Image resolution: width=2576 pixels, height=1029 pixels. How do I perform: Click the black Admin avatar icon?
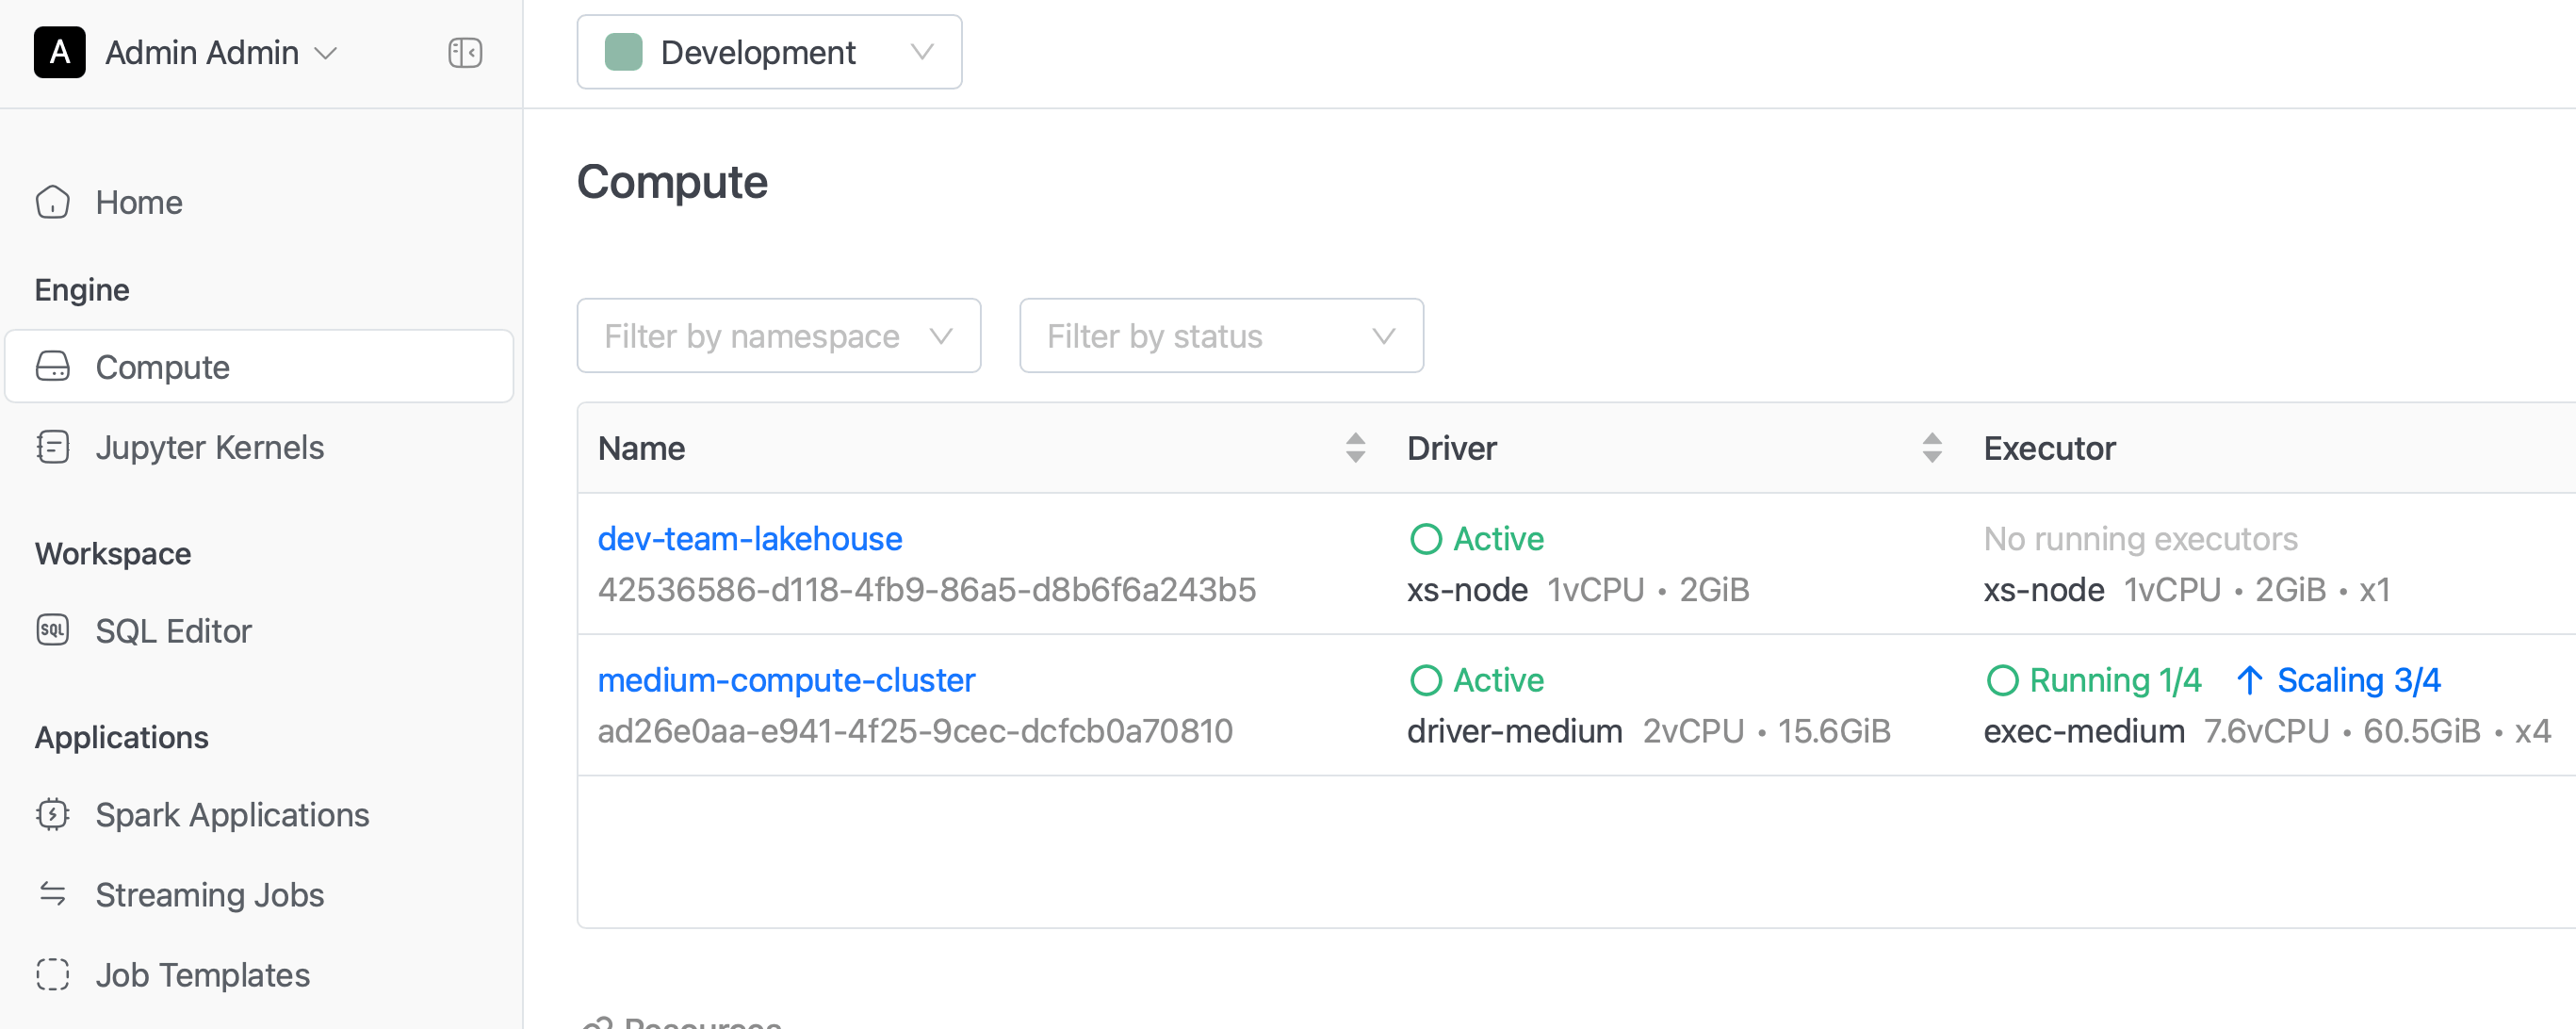pyautogui.click(x=60, y=52)
